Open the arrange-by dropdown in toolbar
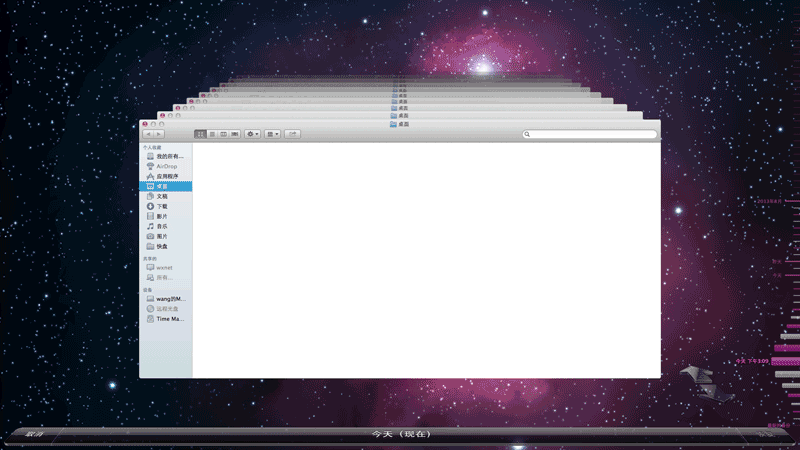Viewport: 800px width, 450px height. click(273, 134)
